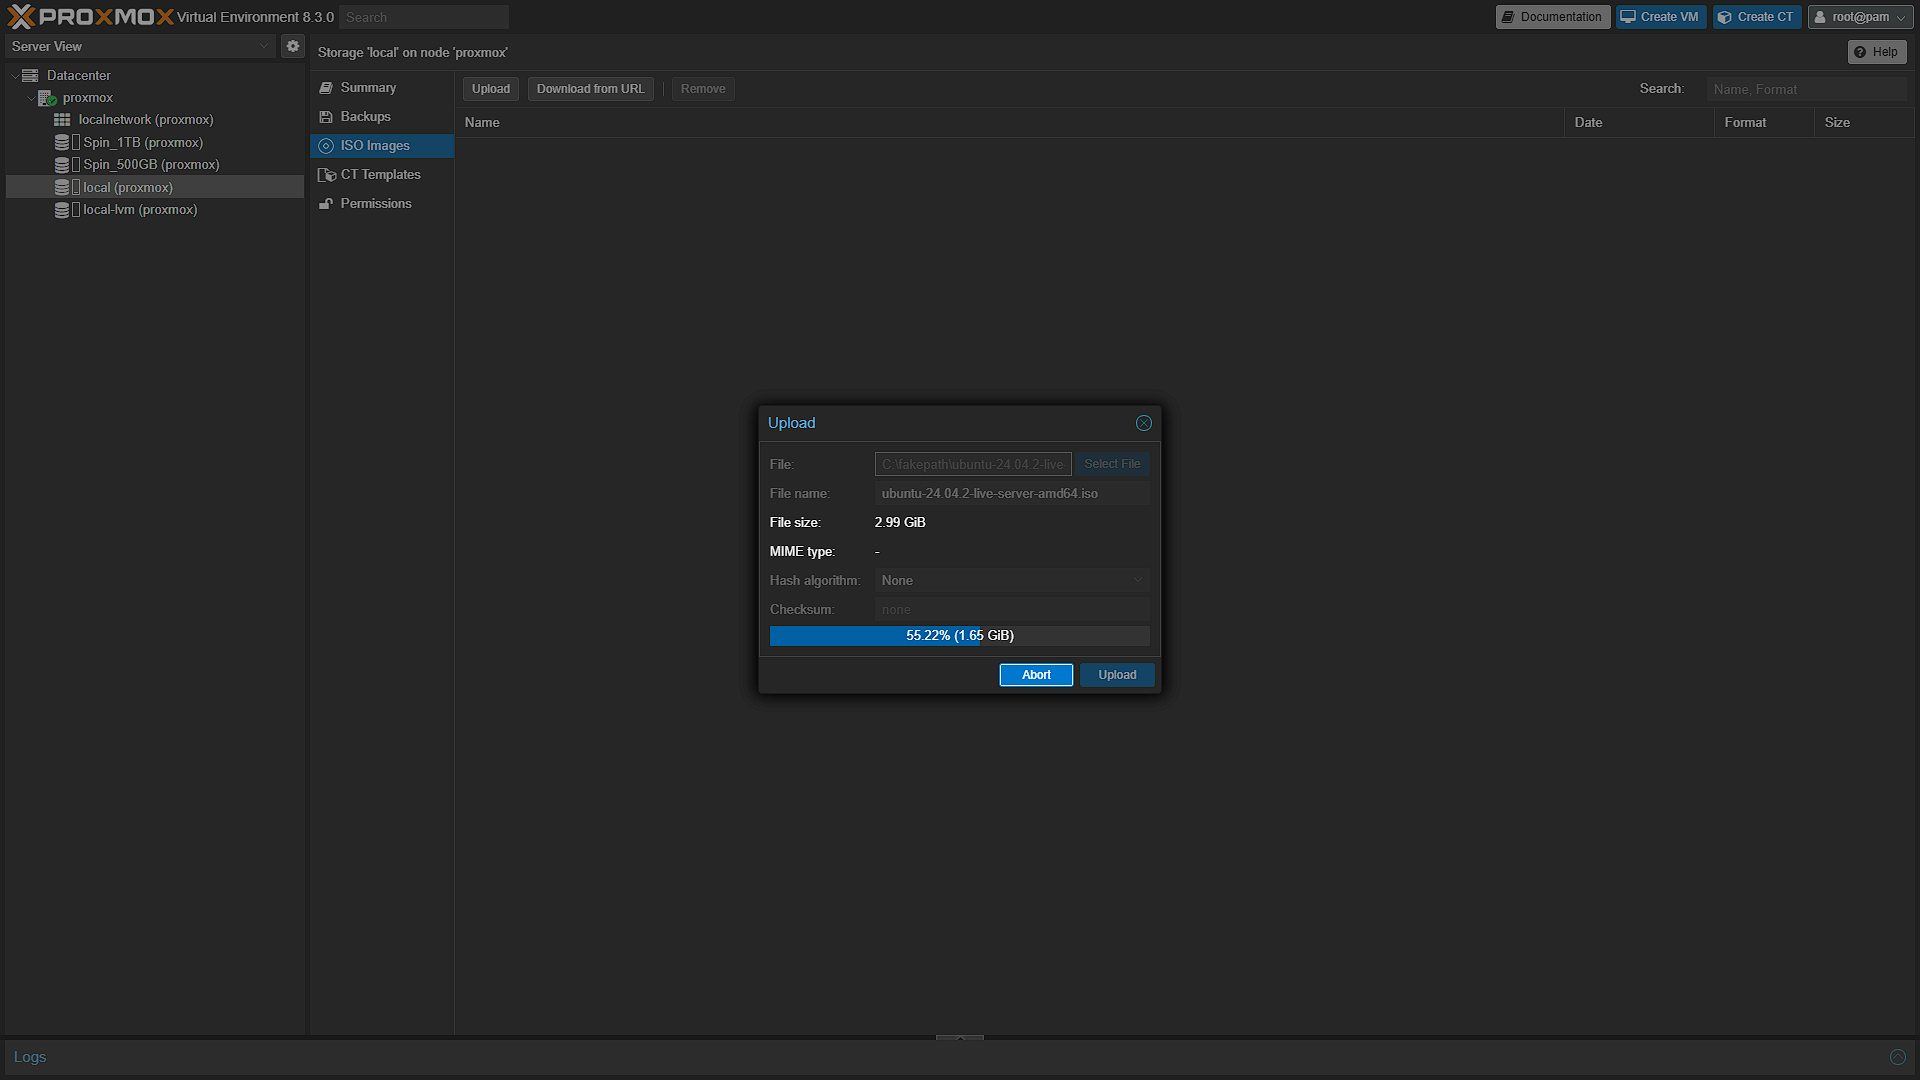Sort by the Size column header

tap(1864, 122)
